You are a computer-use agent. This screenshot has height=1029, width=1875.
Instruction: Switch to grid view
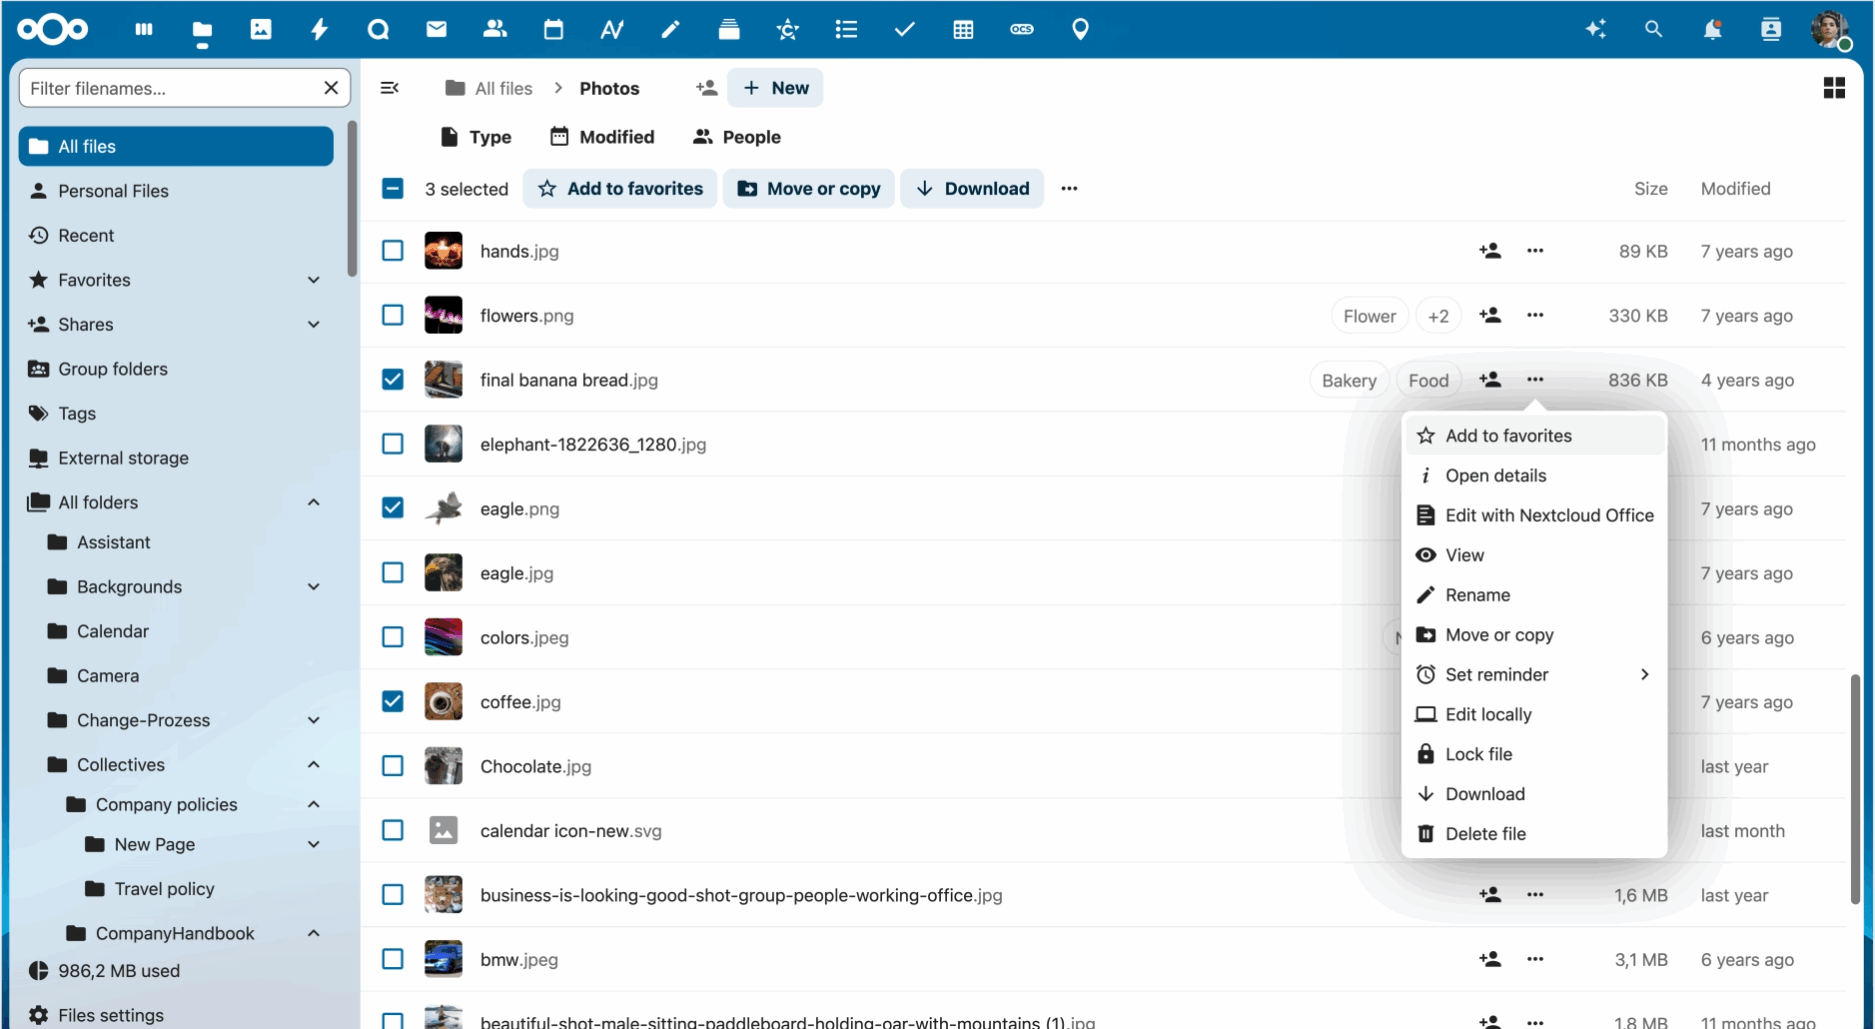pos(1833,88)
